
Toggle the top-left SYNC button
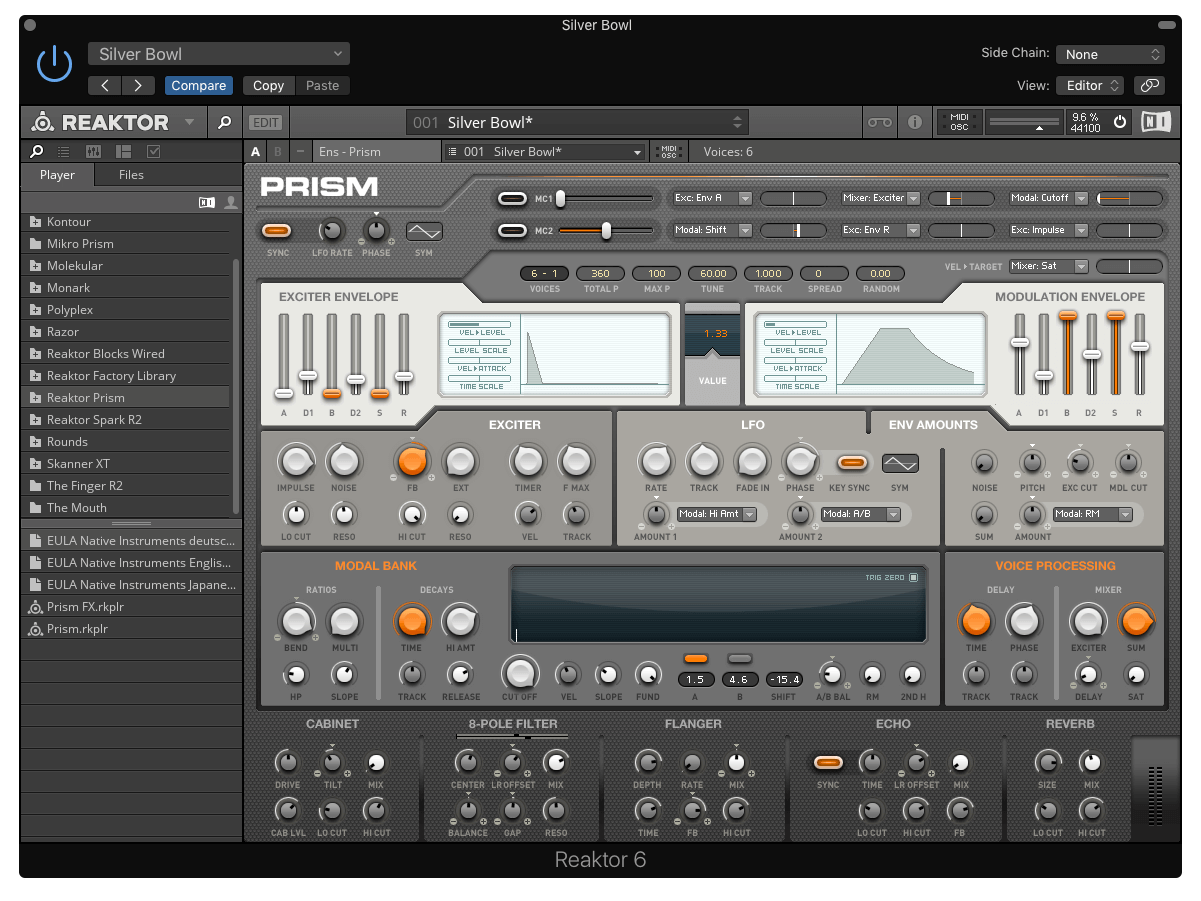277,231
